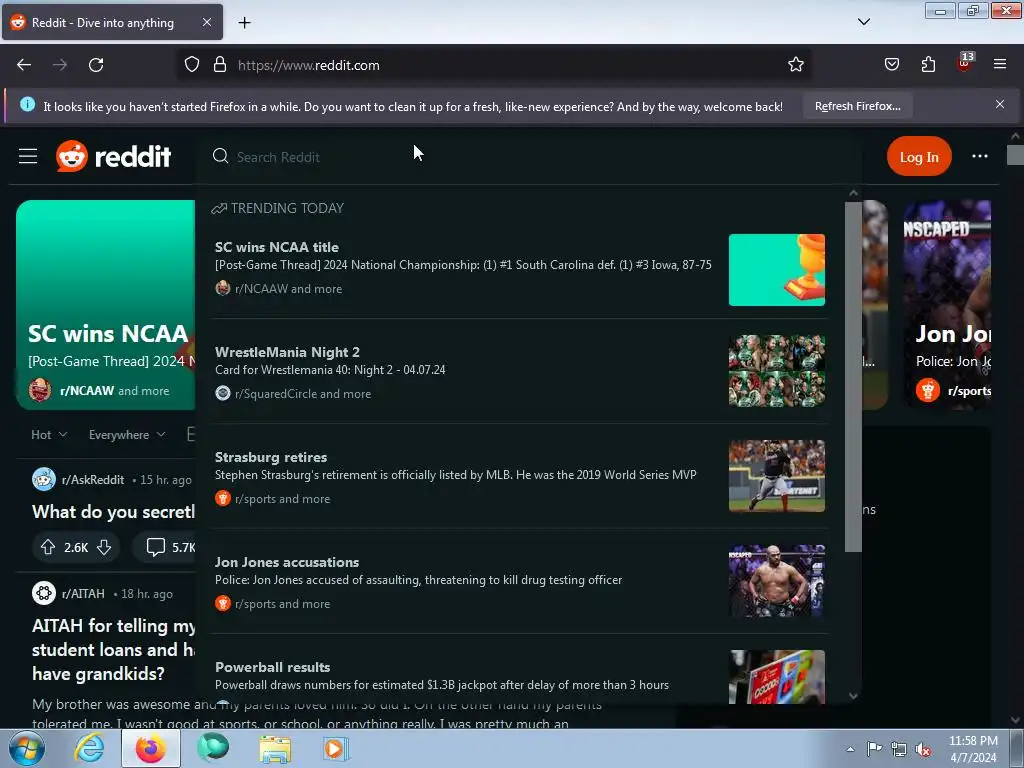The height and width of the screenshot is (768, 1024).
Task: Click the page vertical scrollbar thumb
Action: (x=1015, y=155)
